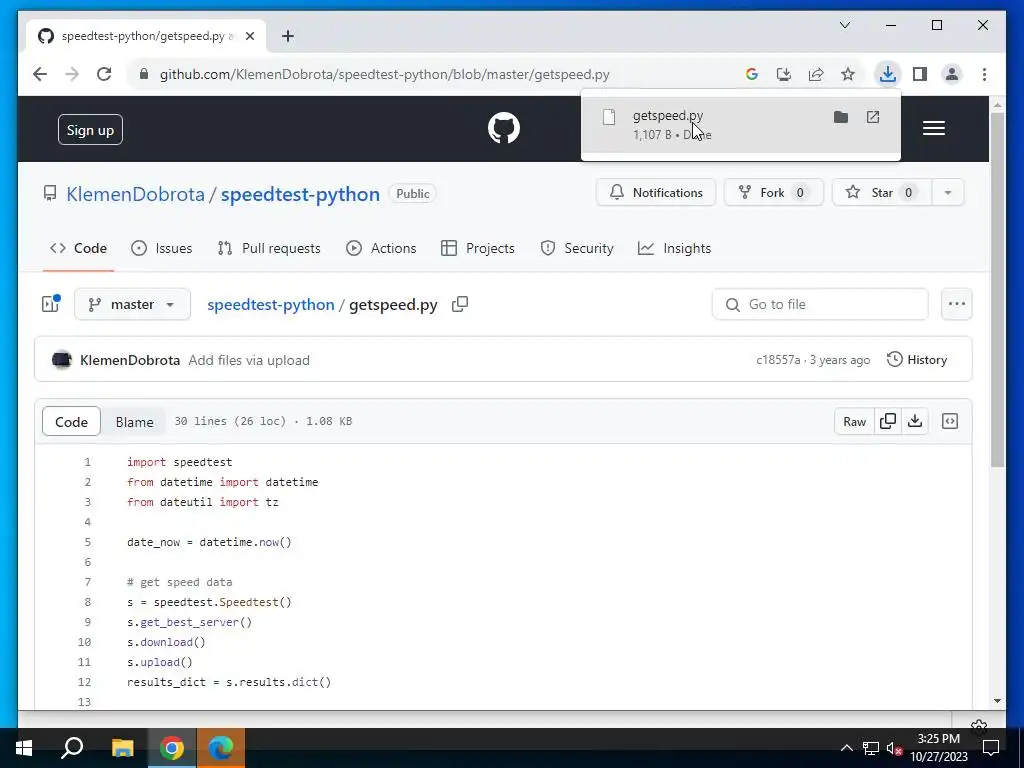Bookmark this tab with the star

click(x=848, y=74)
